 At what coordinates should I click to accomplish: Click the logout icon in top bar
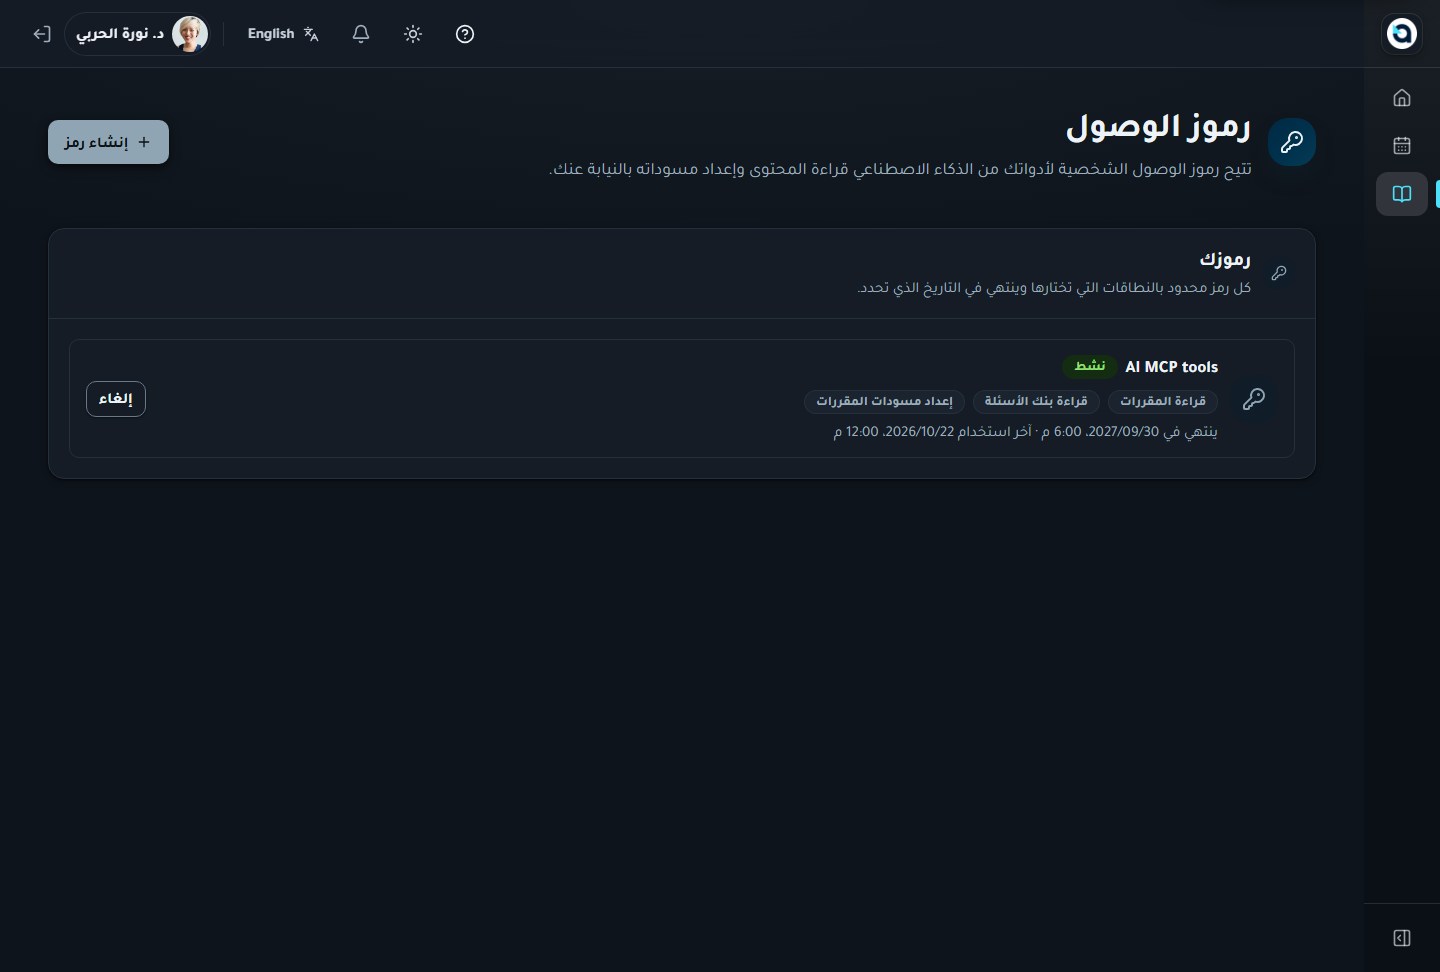tap(41, 34)
